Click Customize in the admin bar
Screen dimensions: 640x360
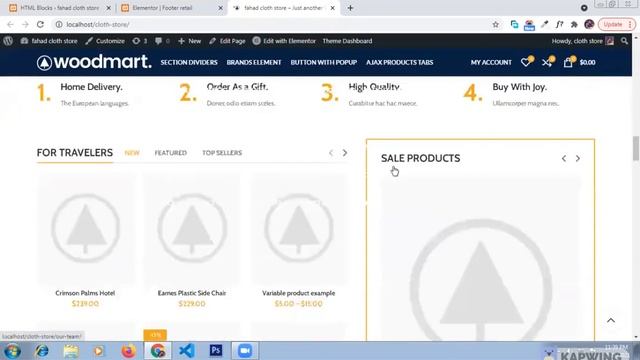click(105, 41)
